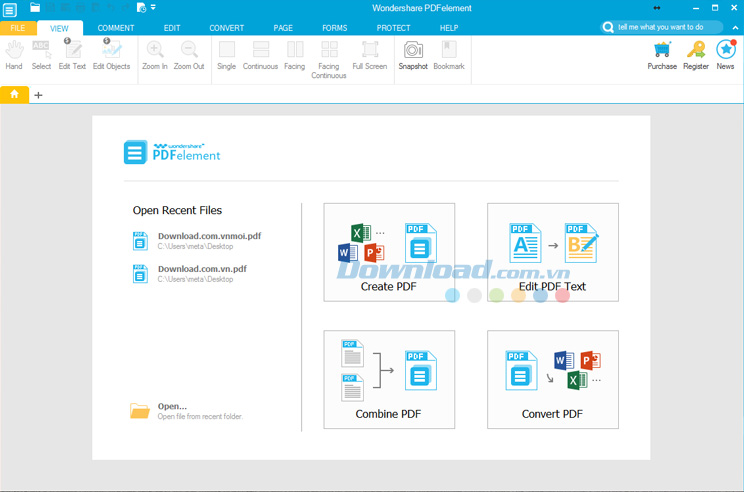
Task: Click the Wondershare PDFelement logo
Action: [172, 152]
